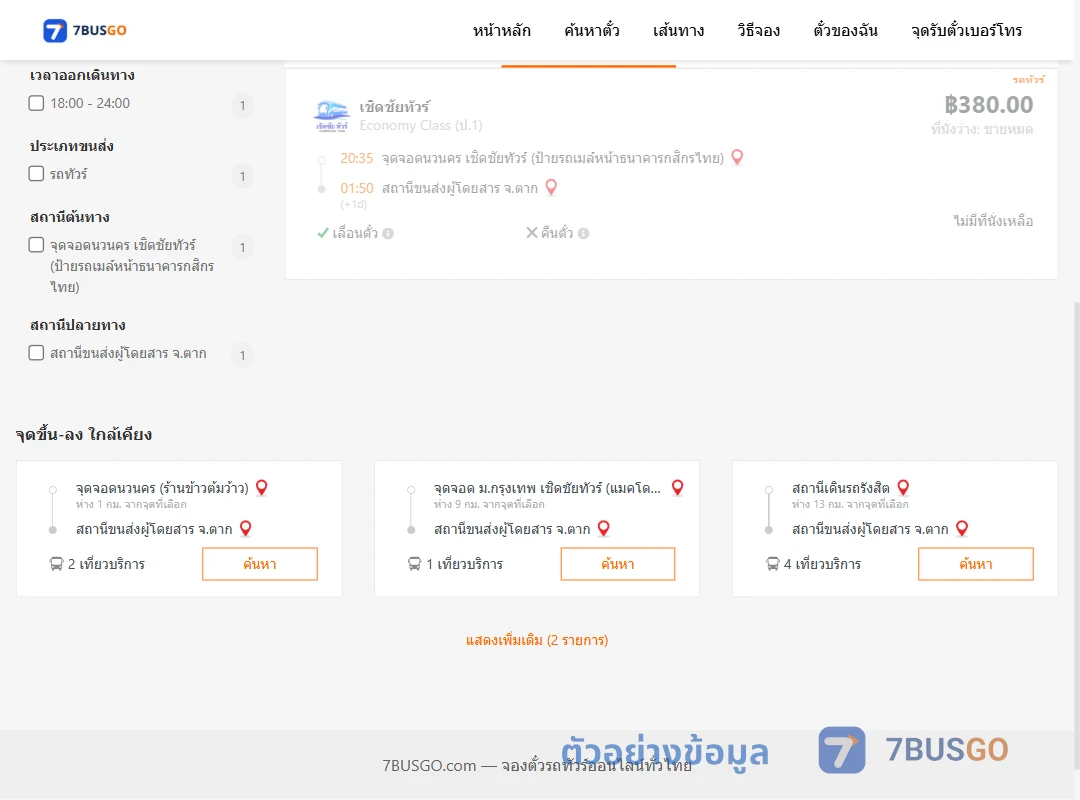Click the ที่นั่งว่าง: ขายหมด text
This screenshot has width=1080, height=800.
982,130
